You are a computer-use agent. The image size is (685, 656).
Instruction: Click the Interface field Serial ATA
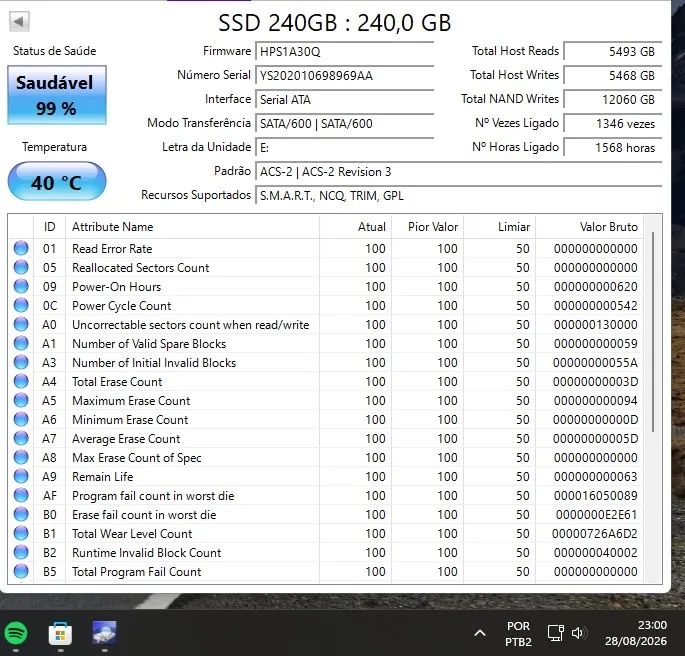344,100
